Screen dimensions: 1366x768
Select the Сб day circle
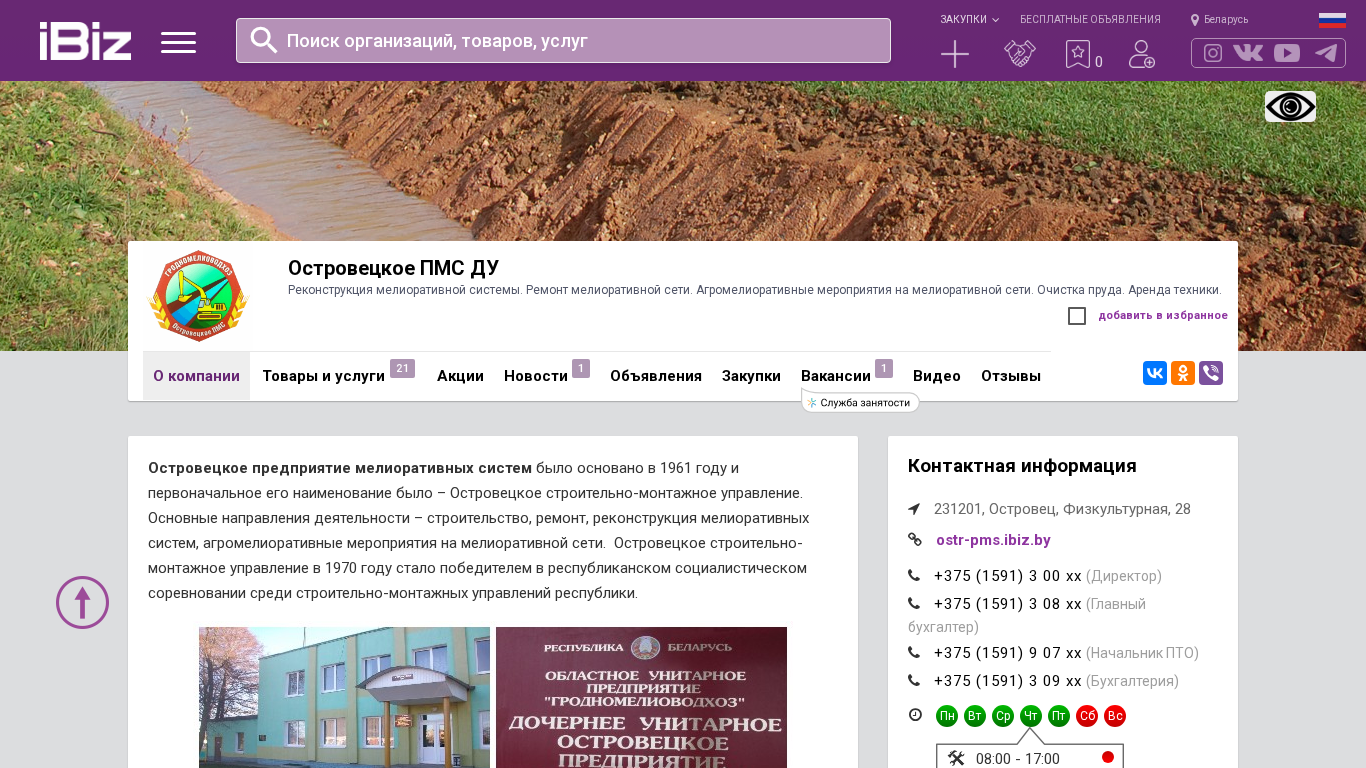click(x=1087, y=716)
